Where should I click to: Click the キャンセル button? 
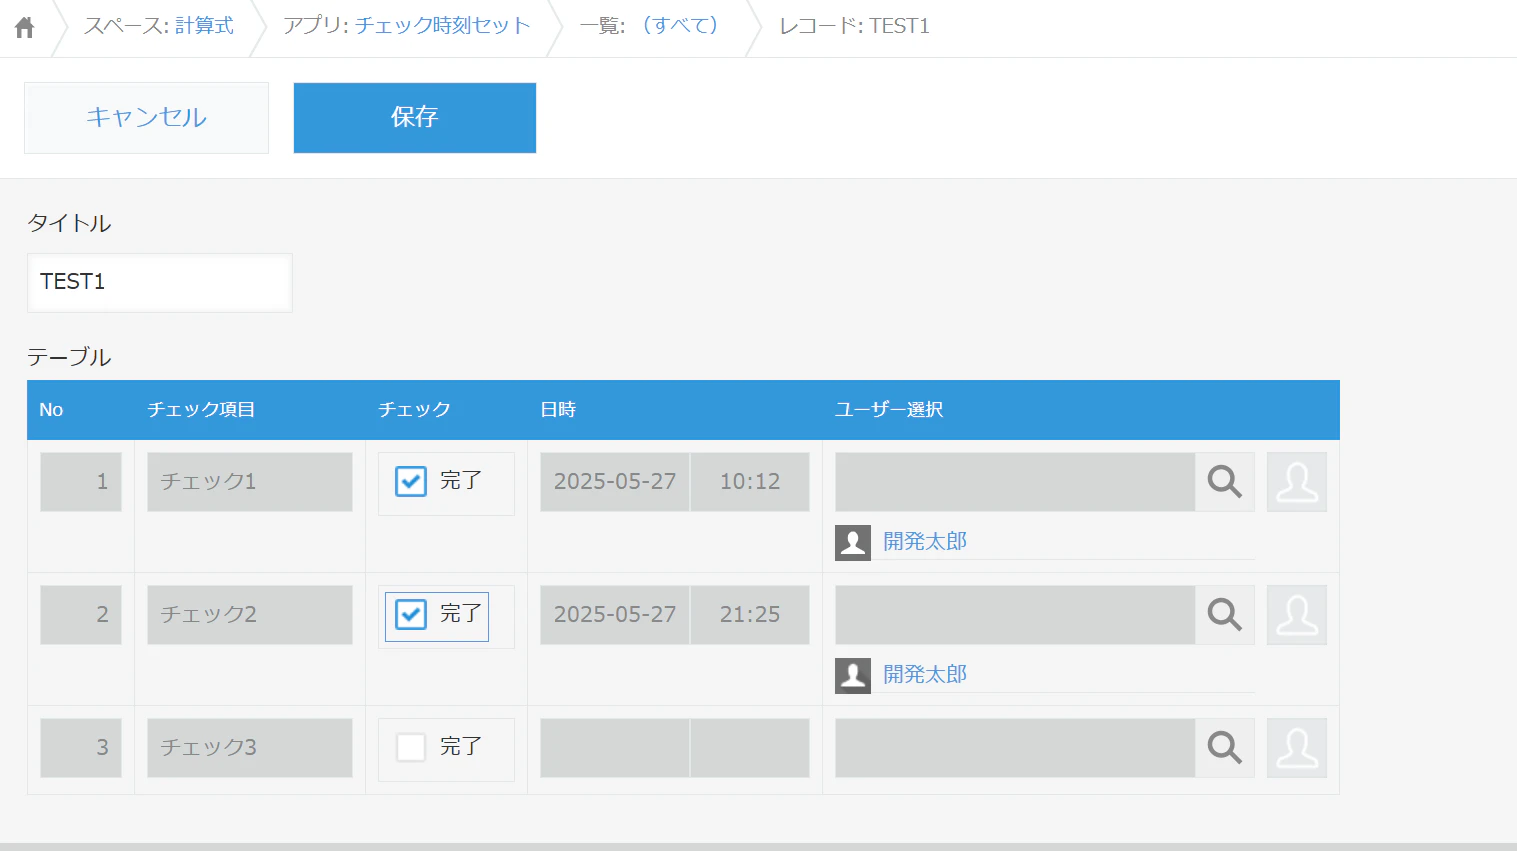146,118
